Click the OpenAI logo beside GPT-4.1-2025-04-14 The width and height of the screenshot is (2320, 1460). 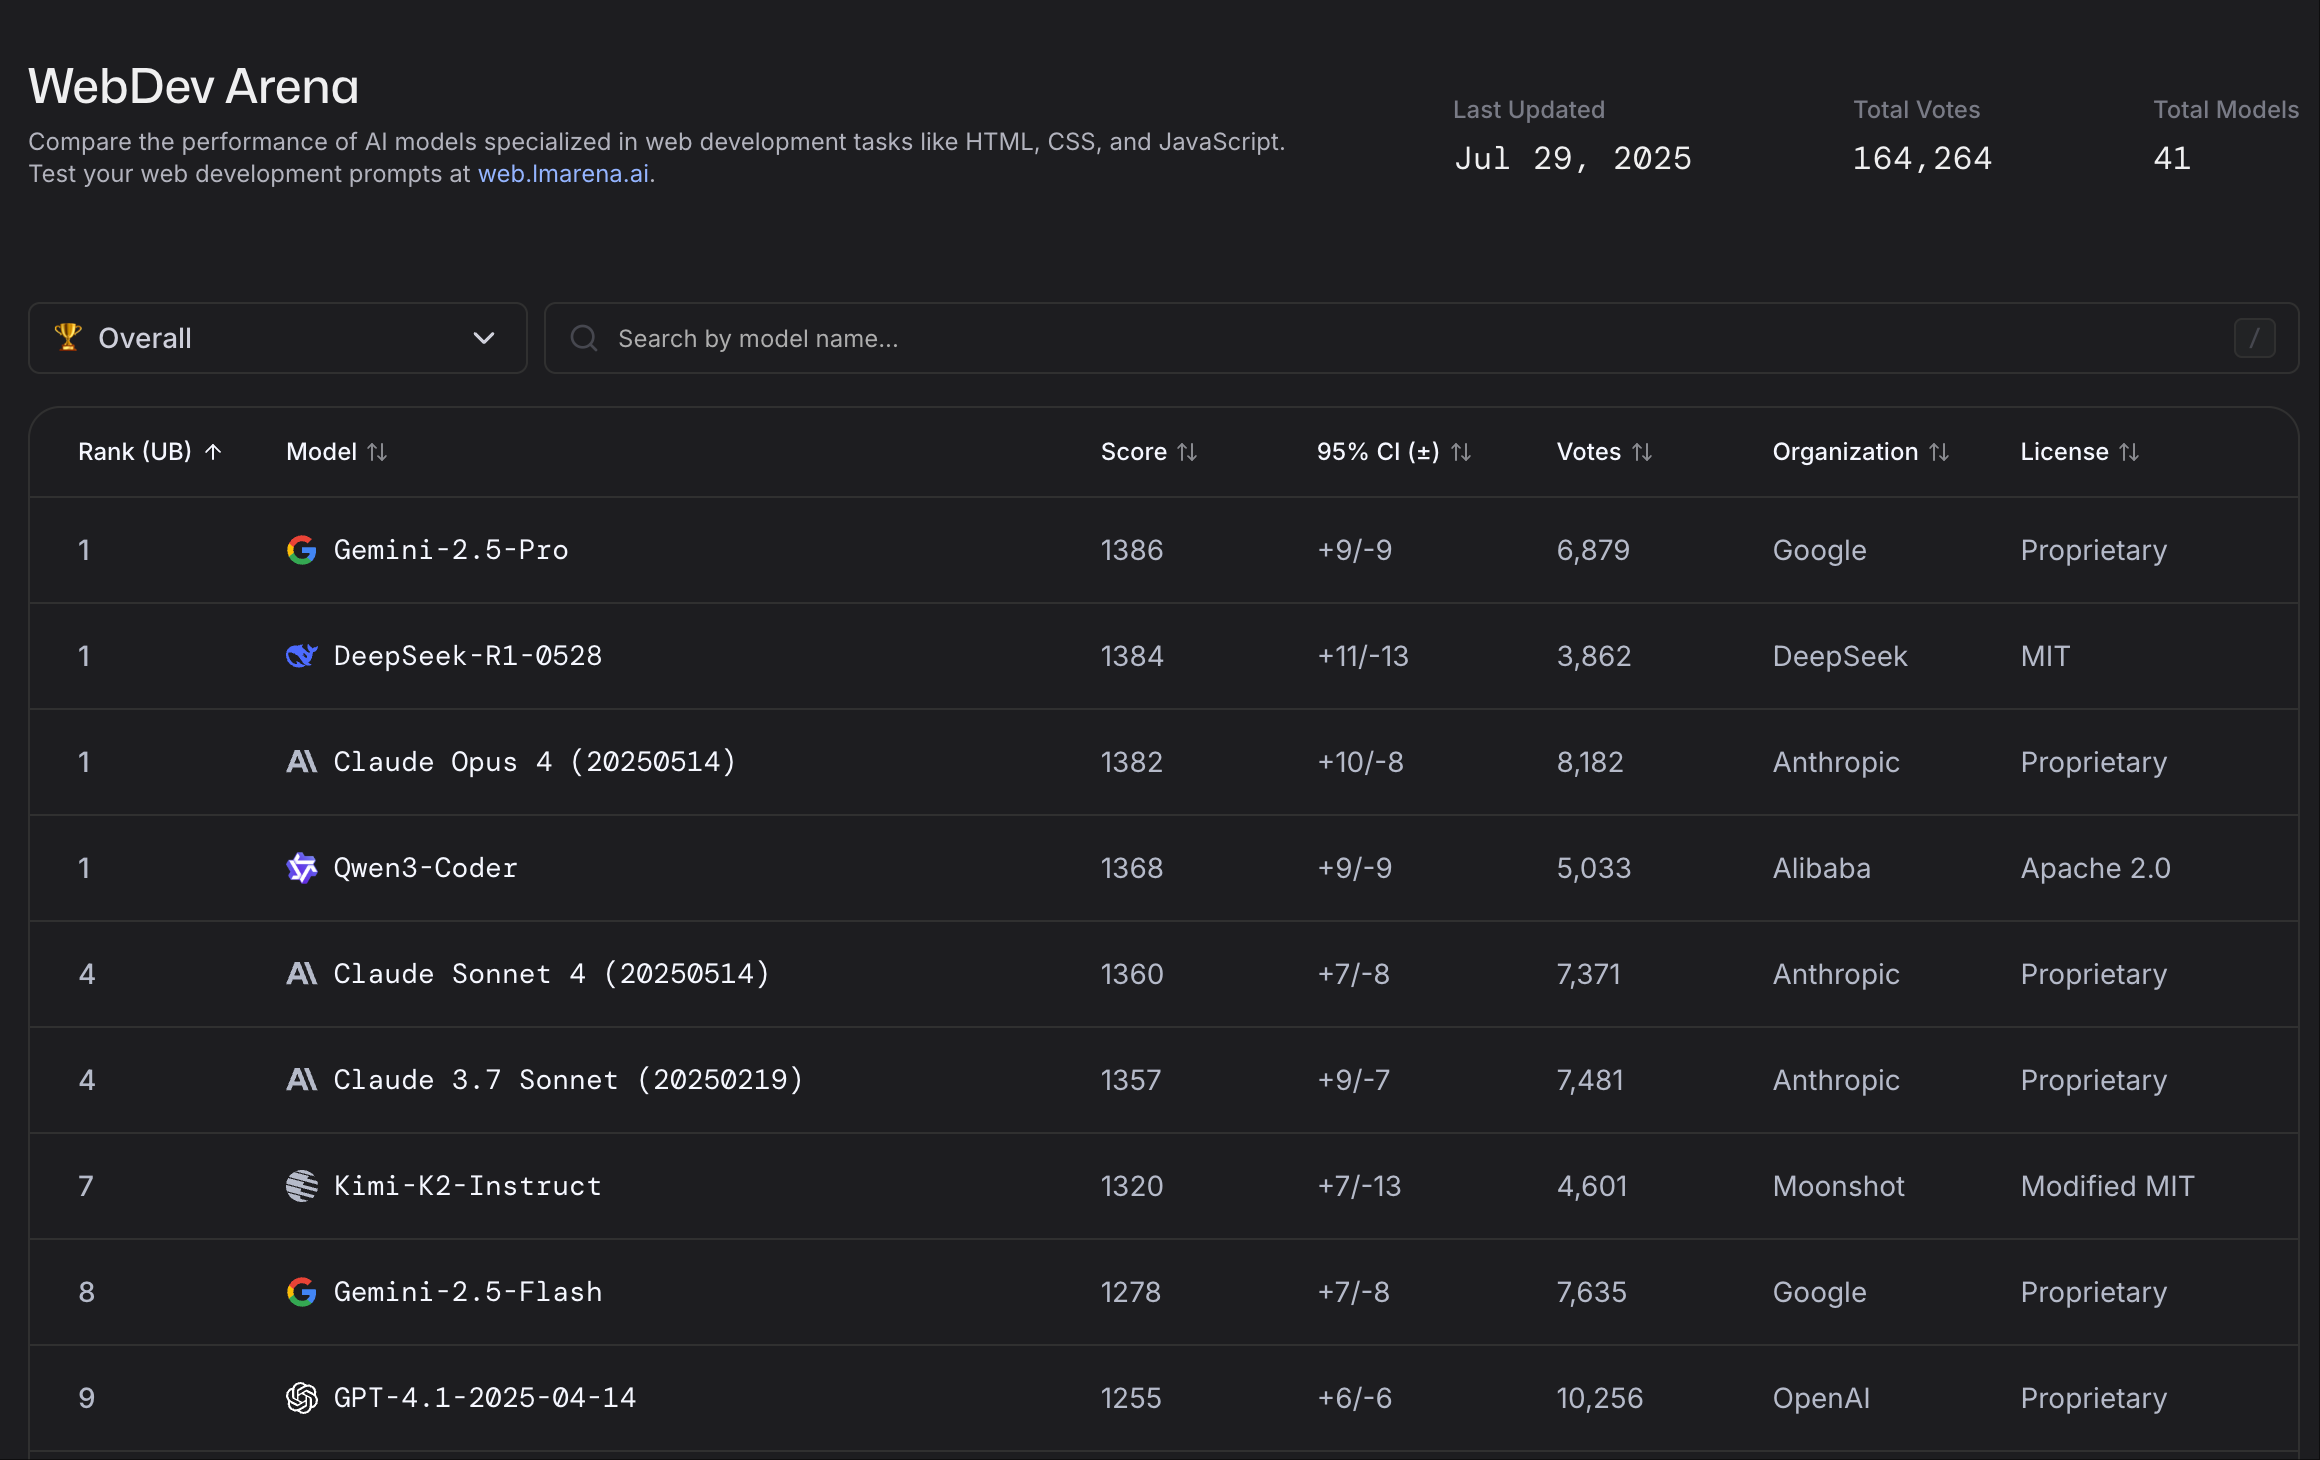pos(301,1398)
